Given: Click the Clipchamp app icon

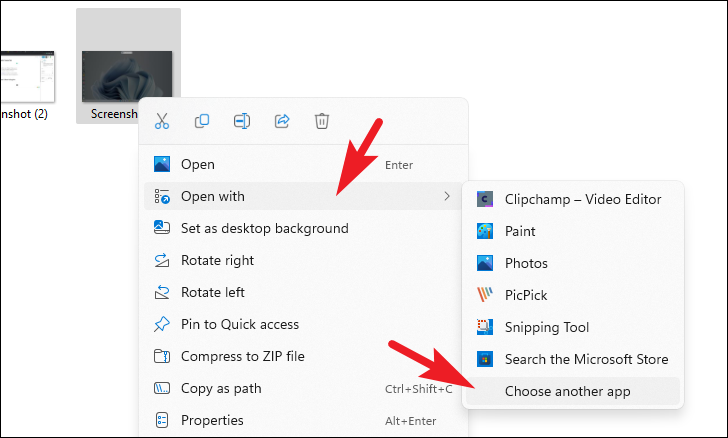Looking at the screenshot, I should point(485,199).
